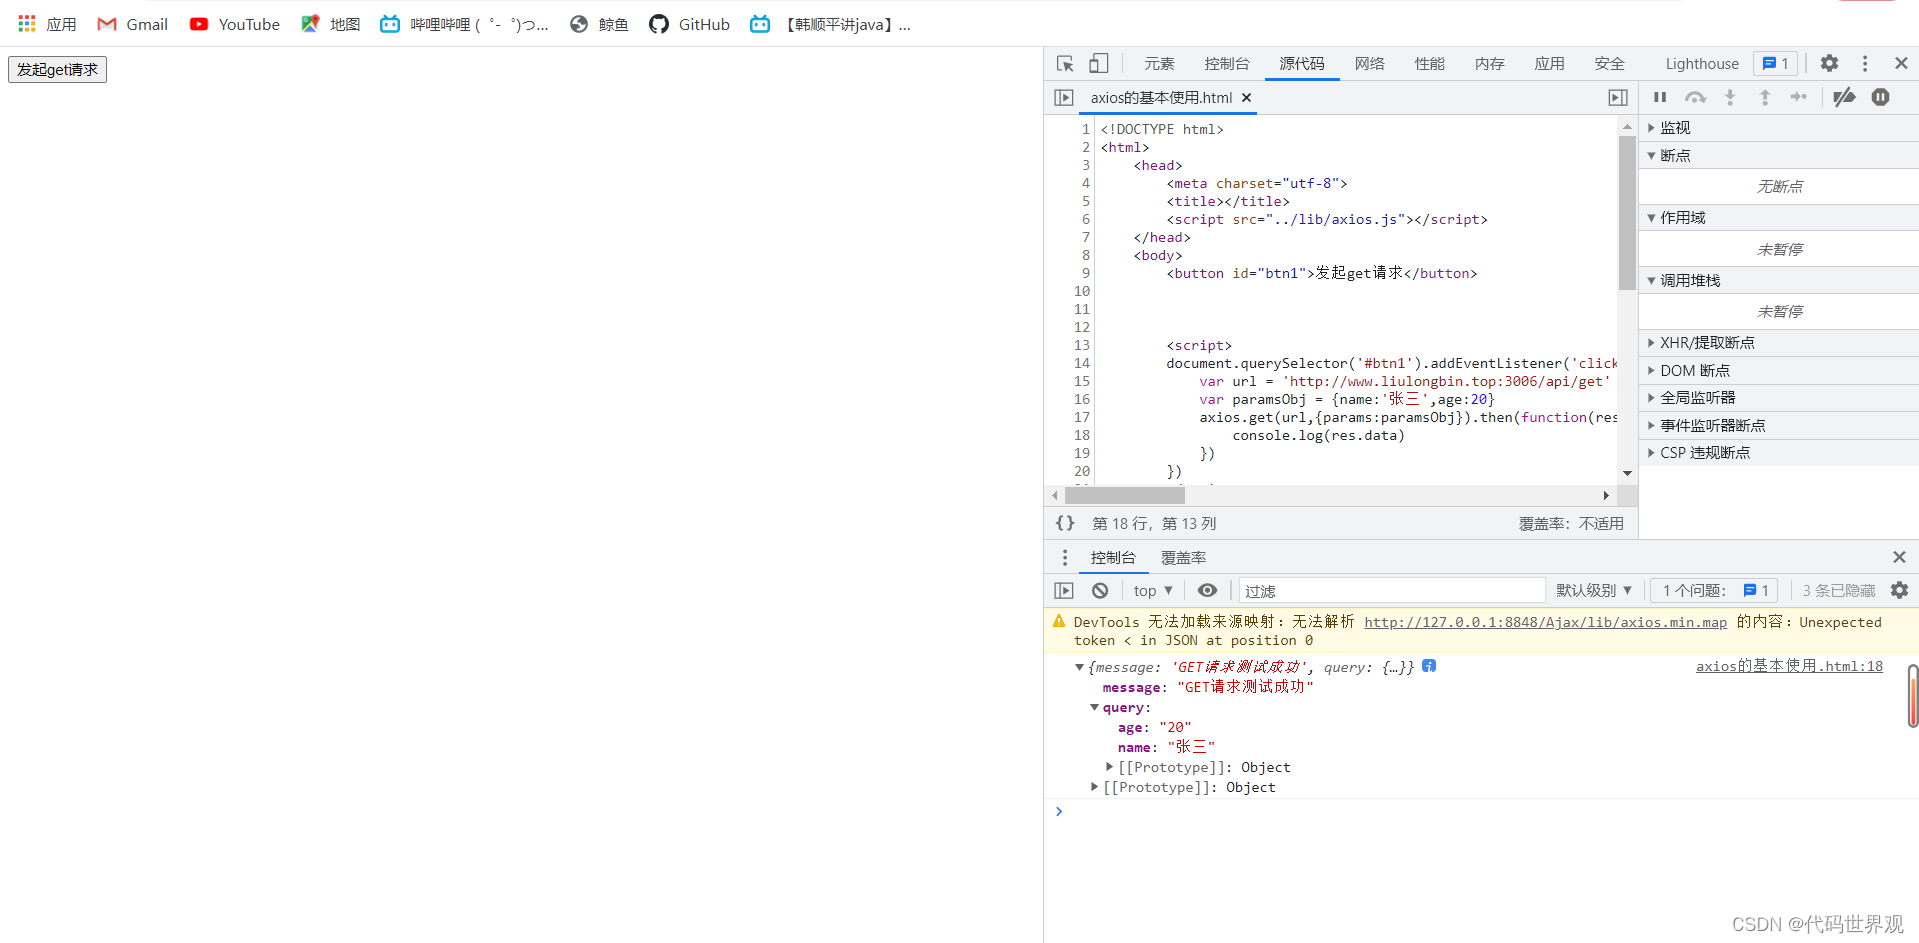Open the 韩顺平讲java bookmark
The width and height of the screenshot is (1919, 943).
click(x=831, y=24)
